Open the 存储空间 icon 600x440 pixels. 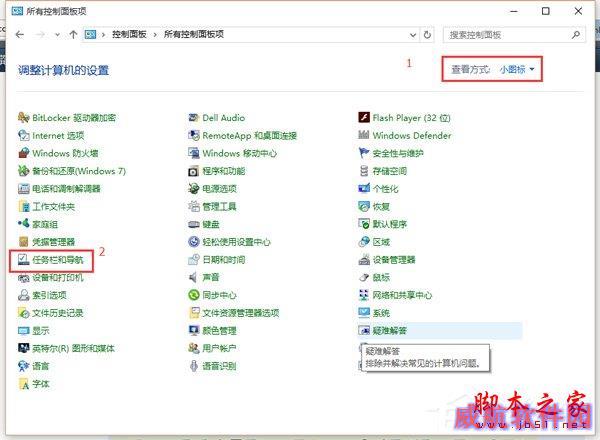coord(364,171)
